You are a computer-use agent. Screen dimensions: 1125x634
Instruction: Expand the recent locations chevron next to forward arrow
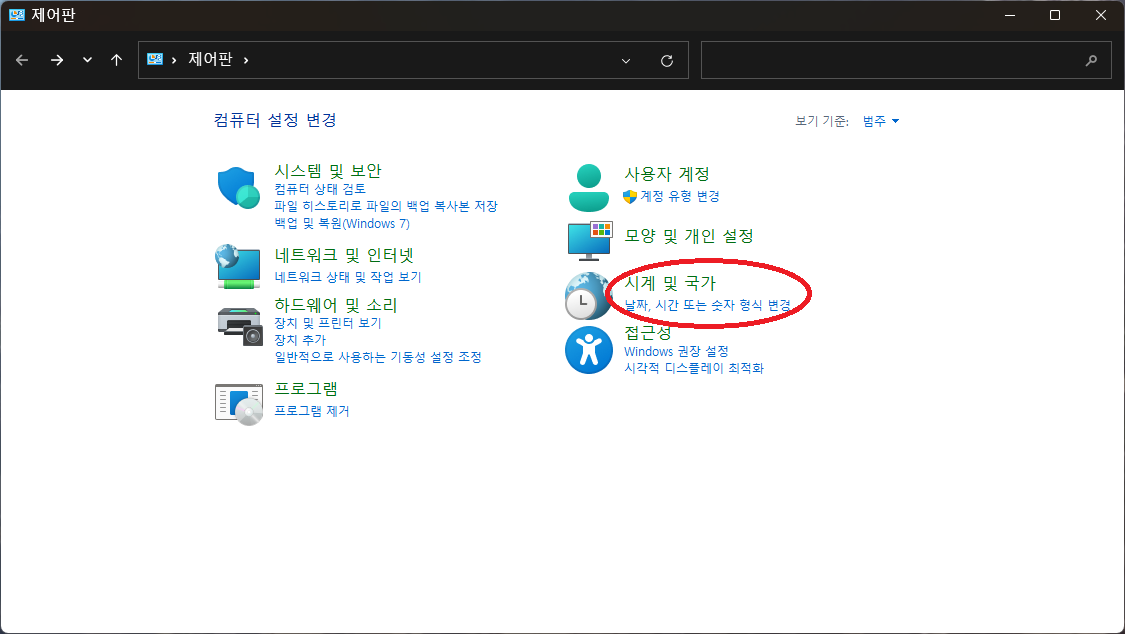(x=87, y=60)
